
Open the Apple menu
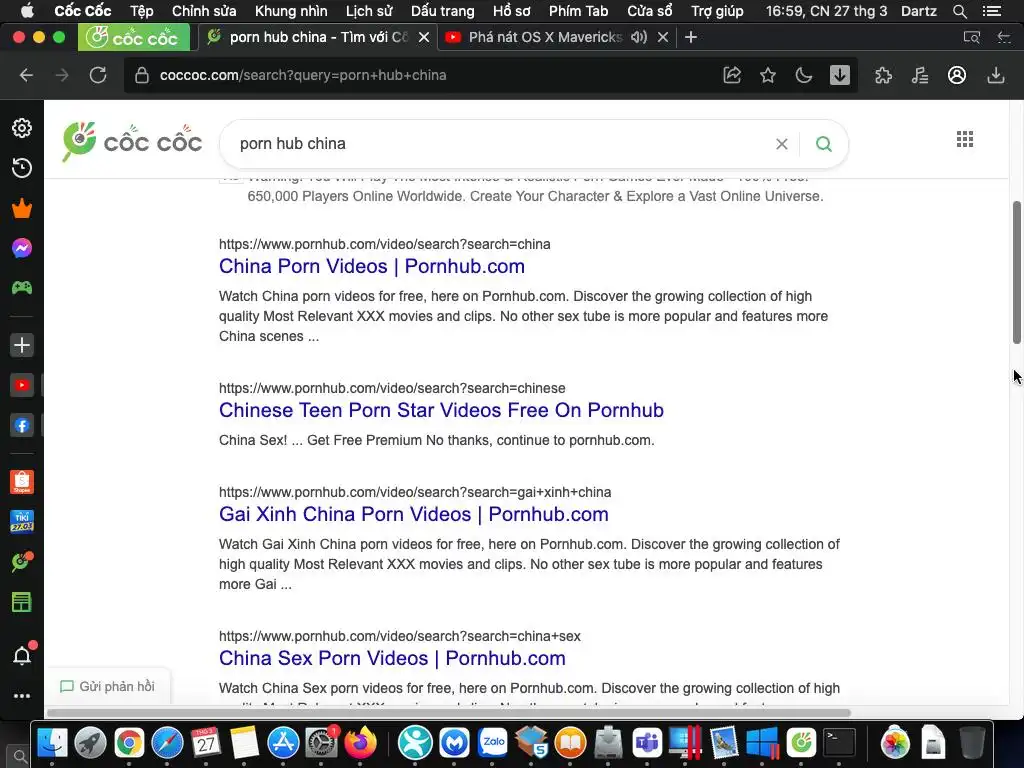[27, 11]
